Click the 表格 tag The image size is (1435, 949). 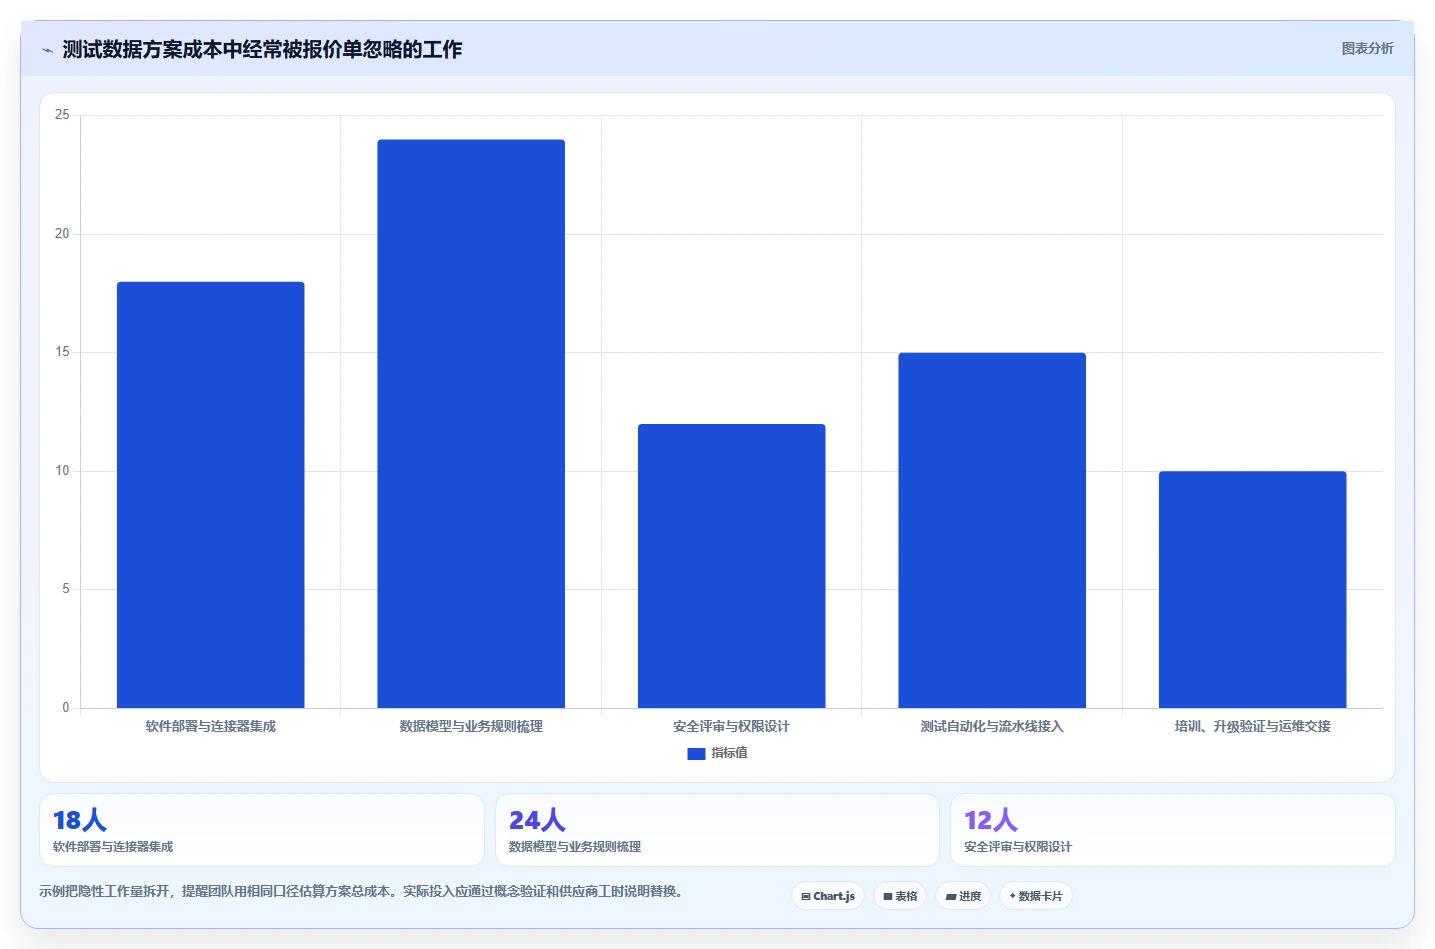(x=900, y=896)
